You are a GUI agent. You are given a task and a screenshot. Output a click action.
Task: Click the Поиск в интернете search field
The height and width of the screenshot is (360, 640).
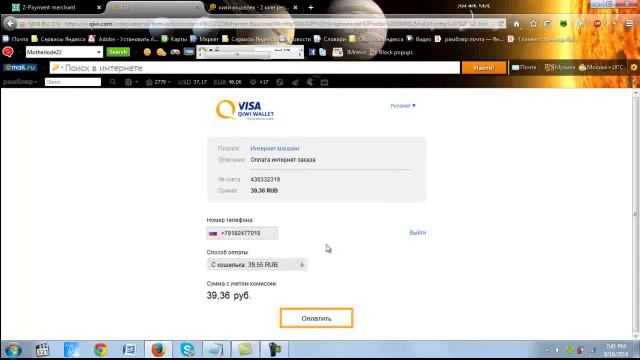[x=255, y=68]
